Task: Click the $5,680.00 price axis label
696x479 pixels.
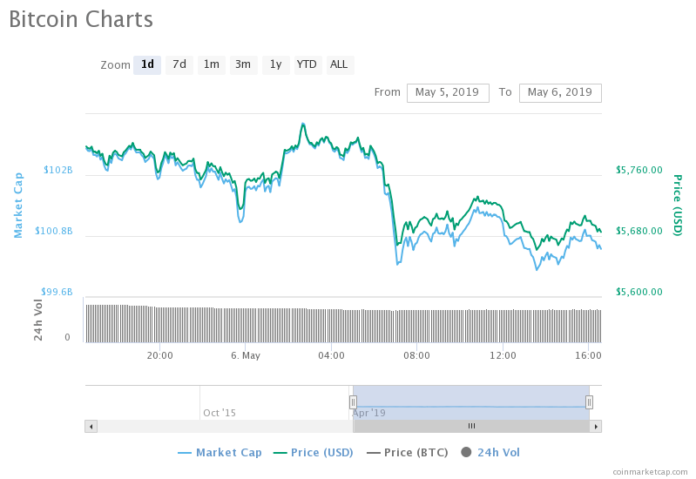Action: coord(639,231)
